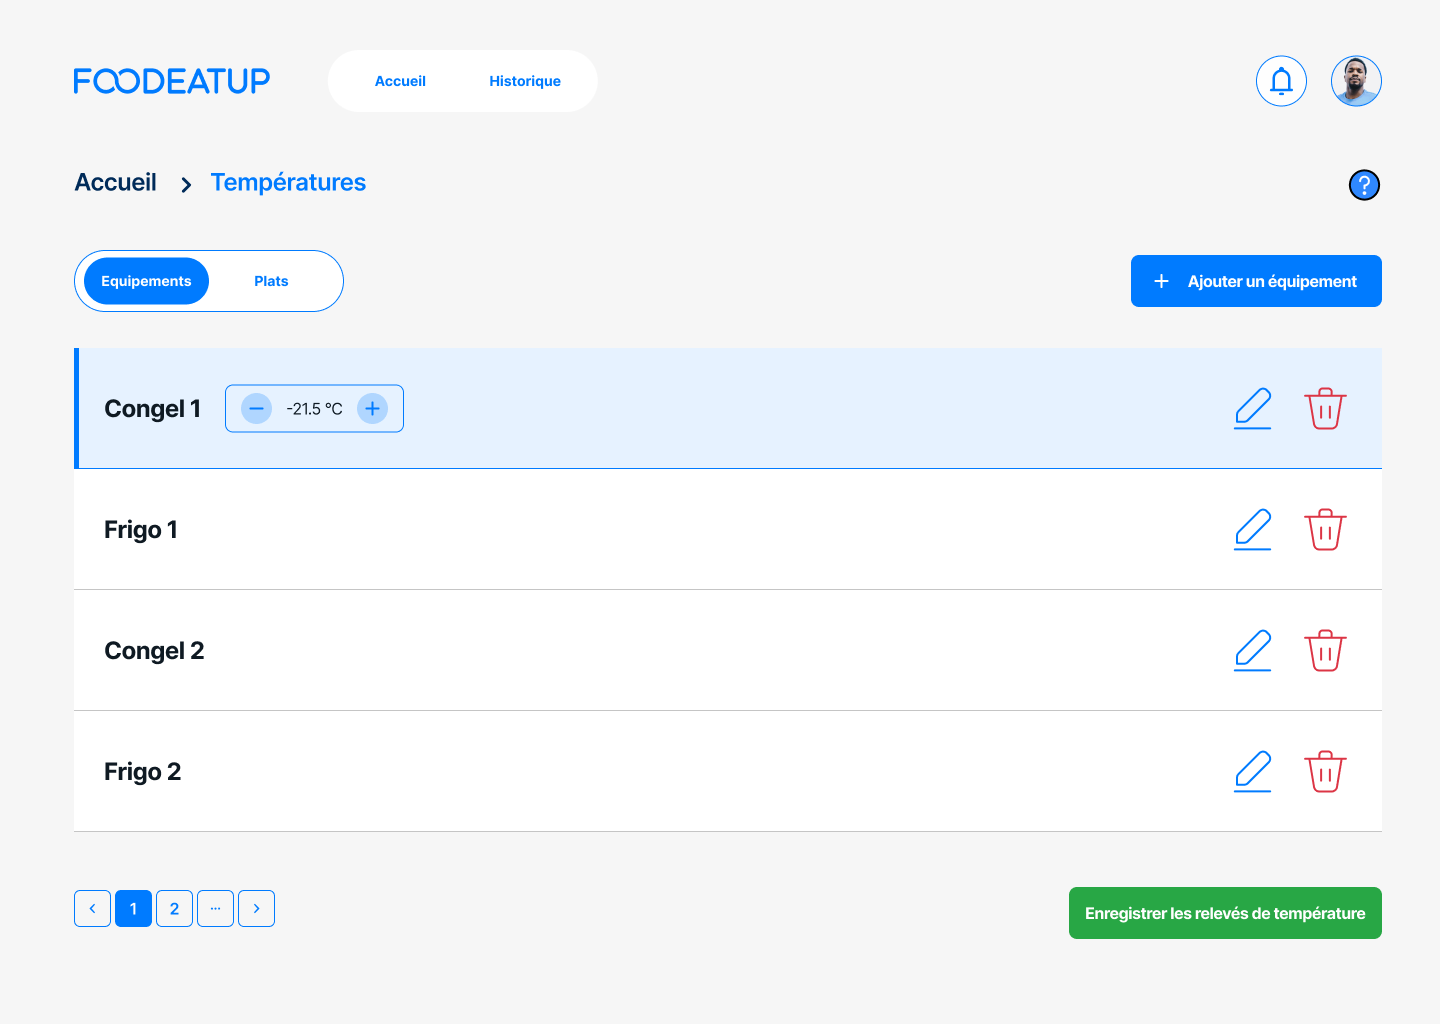Viewport: 1440px width, 1024px height.
Task: Select the Frigo 2 row label
Action: [143, 772]
